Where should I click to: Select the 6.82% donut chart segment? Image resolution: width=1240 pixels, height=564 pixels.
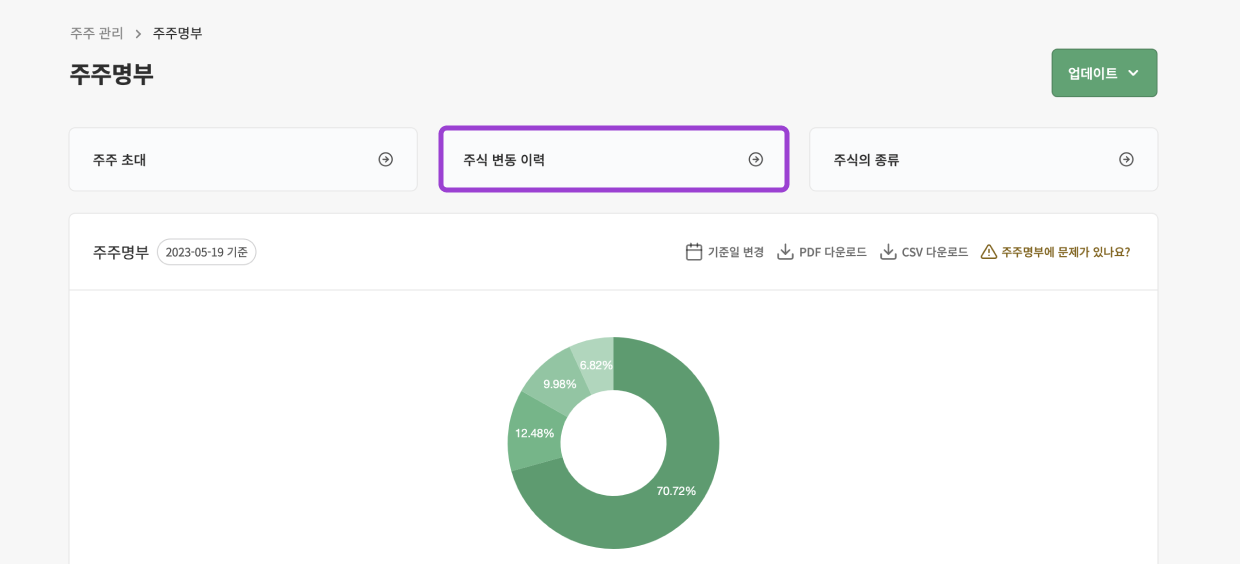(594, 360)
